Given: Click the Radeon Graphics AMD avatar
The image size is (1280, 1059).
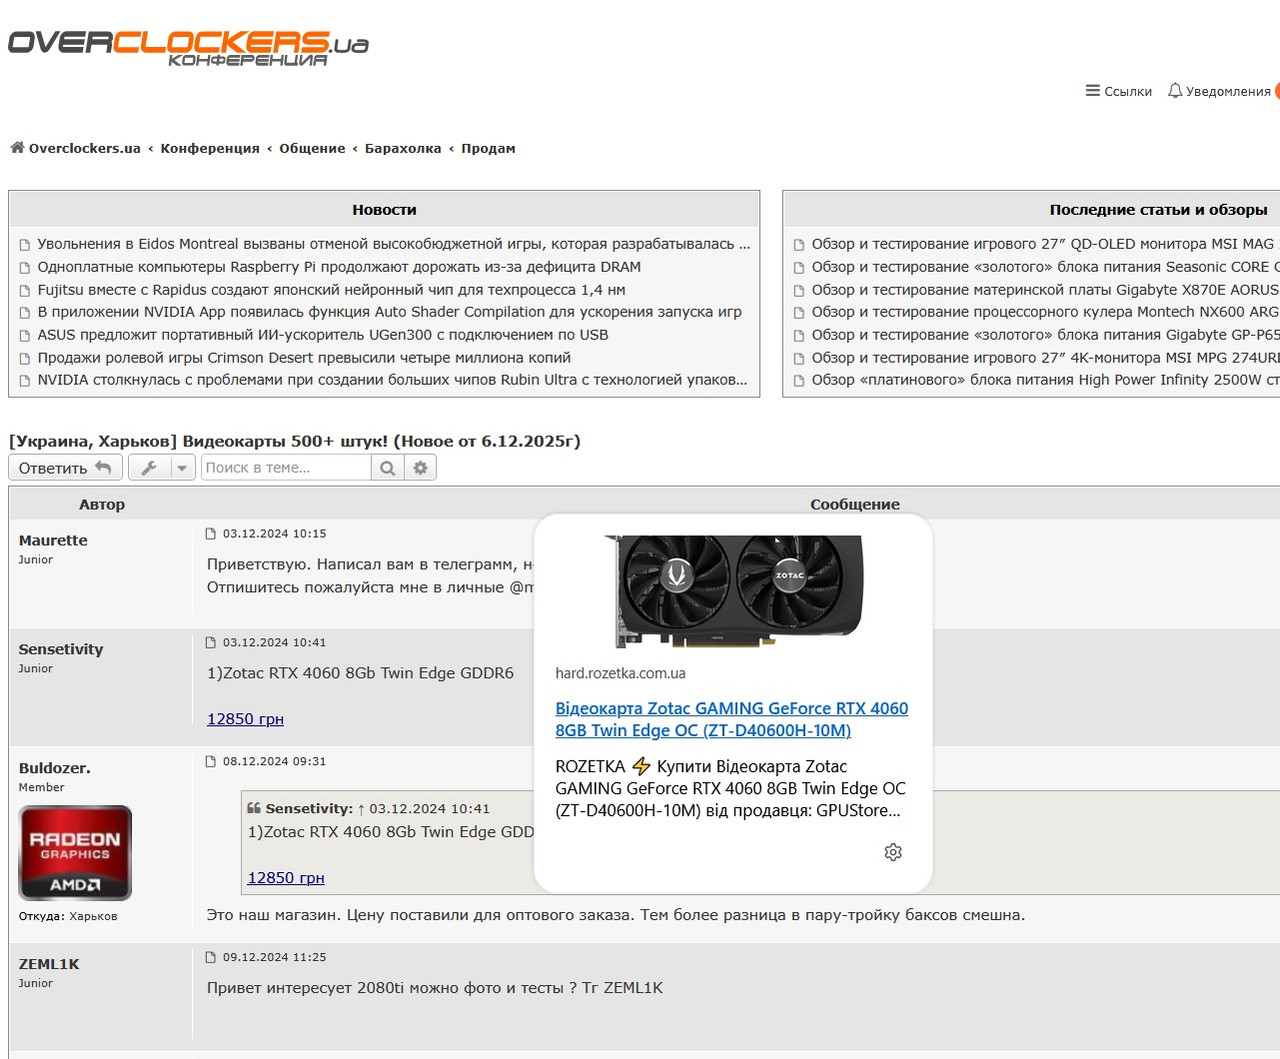Looking at the screenshot, I should [75, 853].
